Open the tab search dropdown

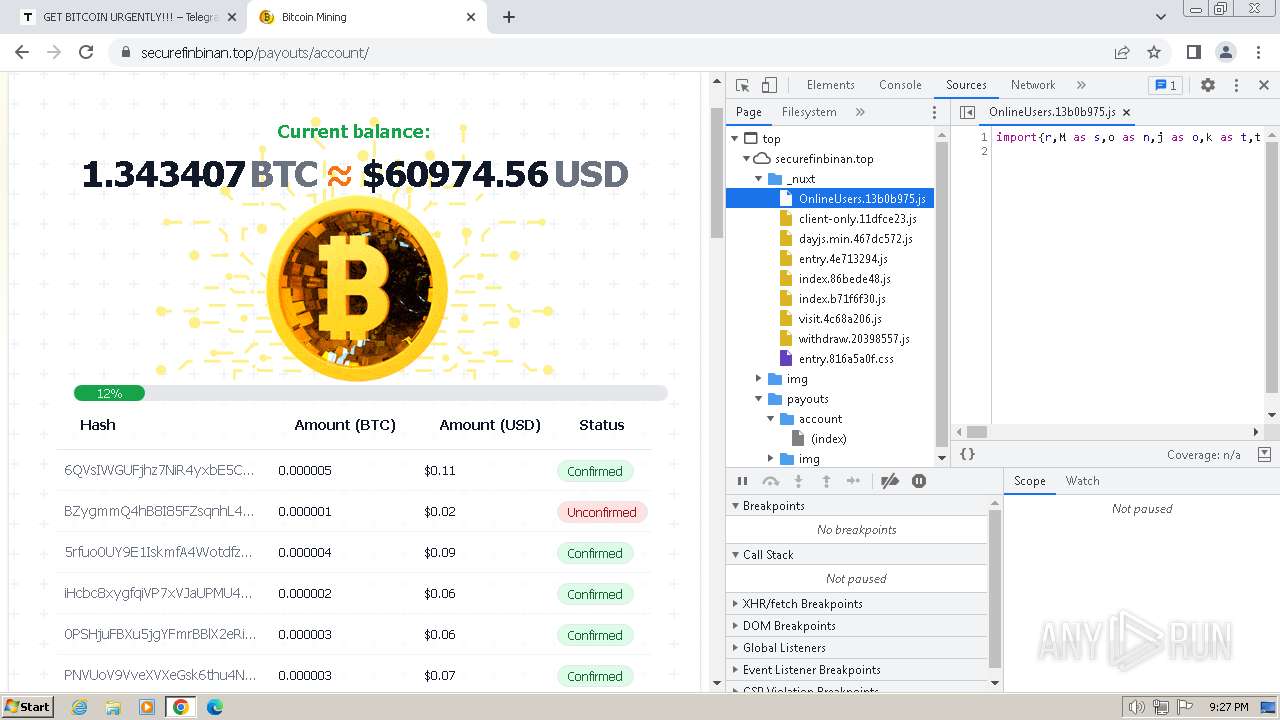1161,17
